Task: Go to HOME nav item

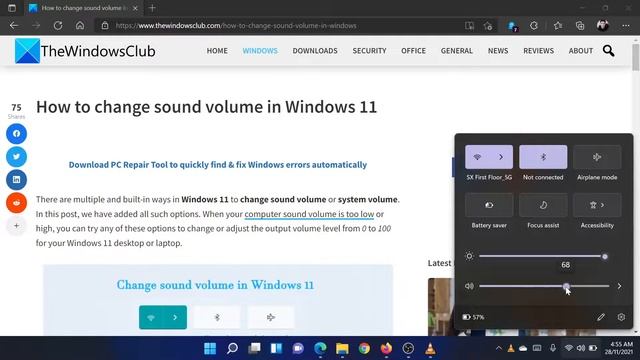Action: [x=217, y=51]
